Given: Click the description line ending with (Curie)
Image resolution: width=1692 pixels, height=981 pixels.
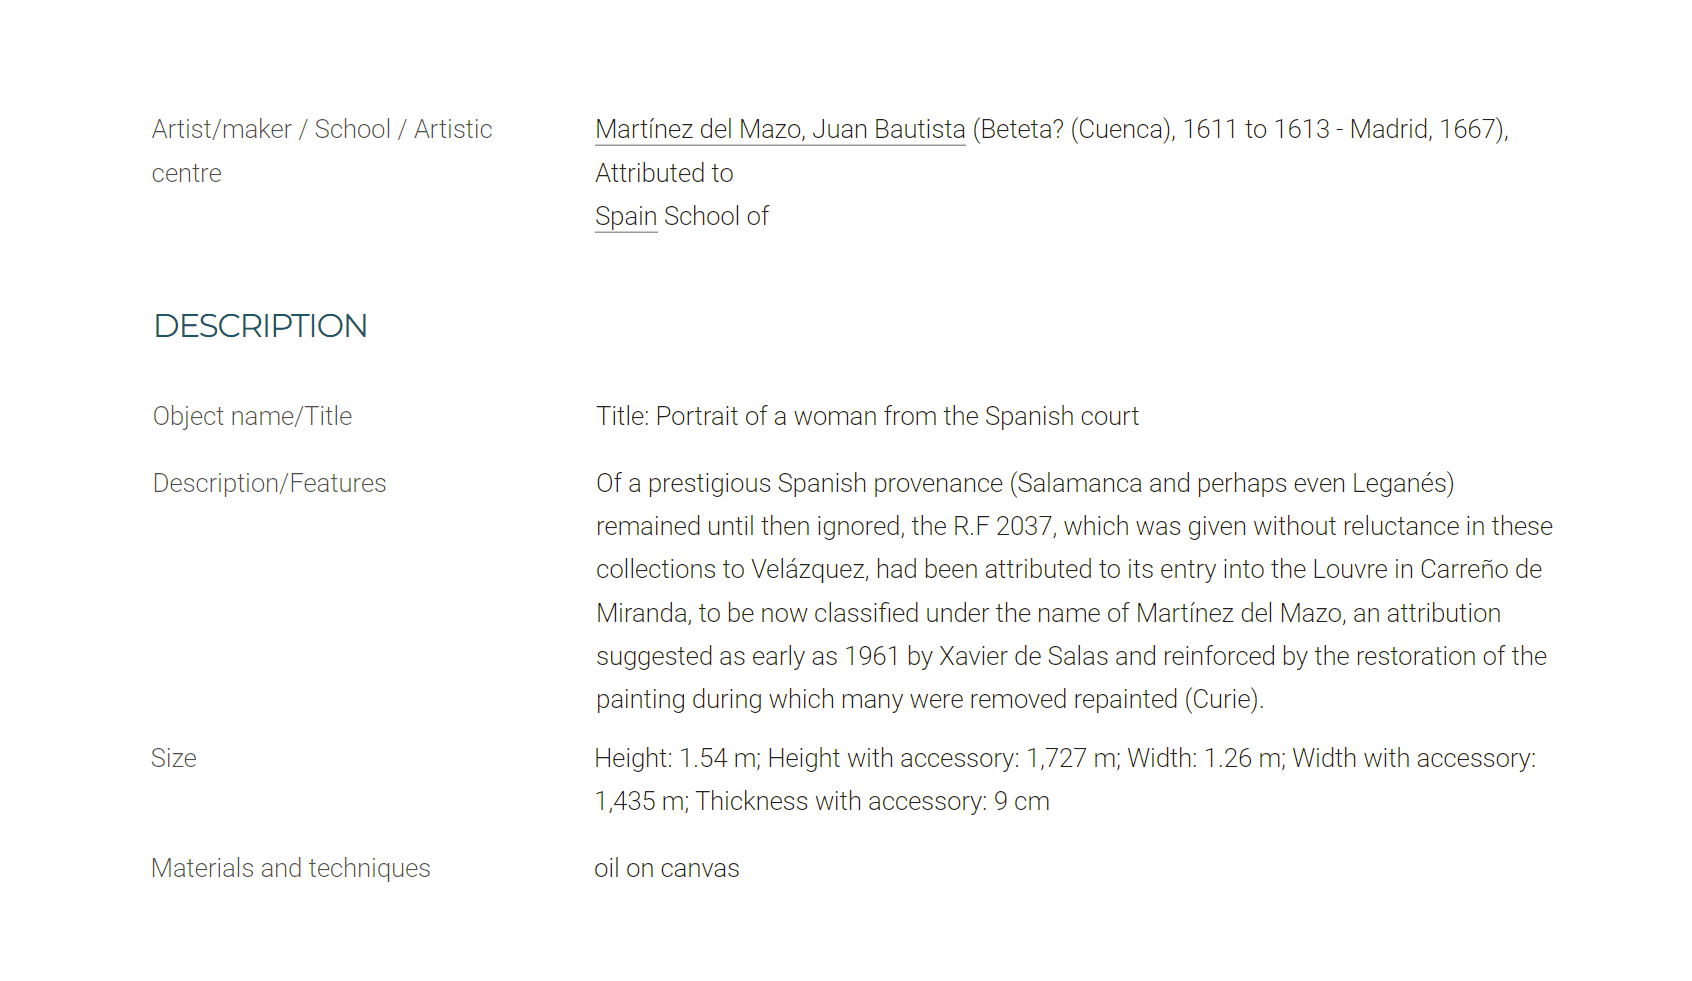Looking at the screenshot, I should (x=930, y=699).
